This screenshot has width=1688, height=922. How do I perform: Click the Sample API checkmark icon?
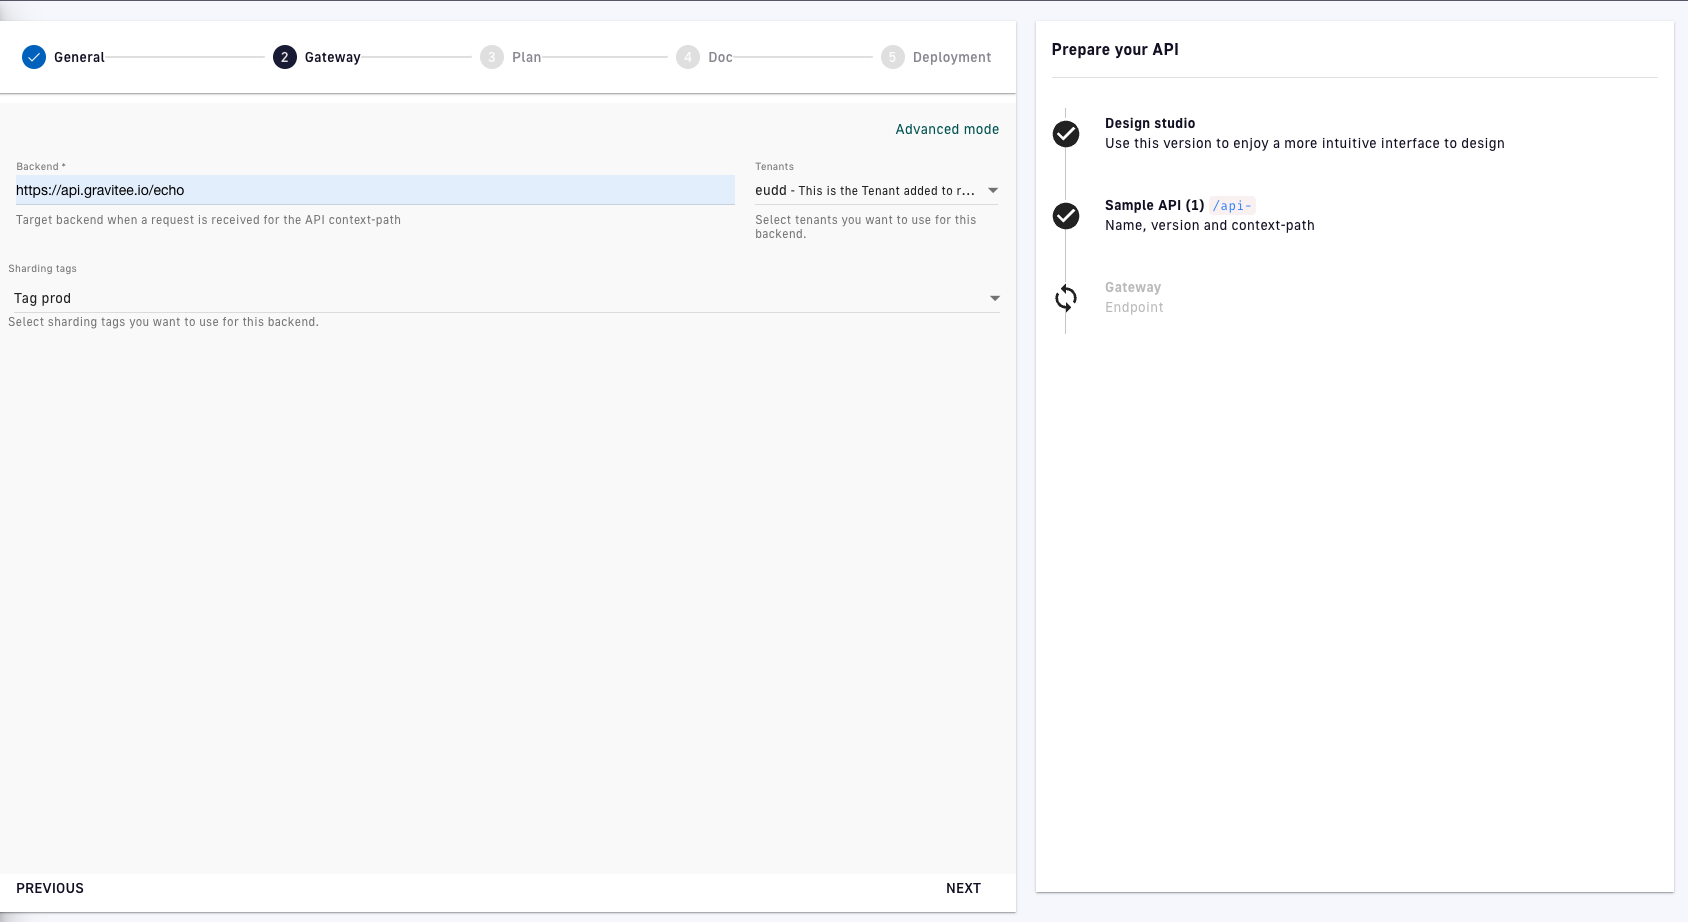1066,216
